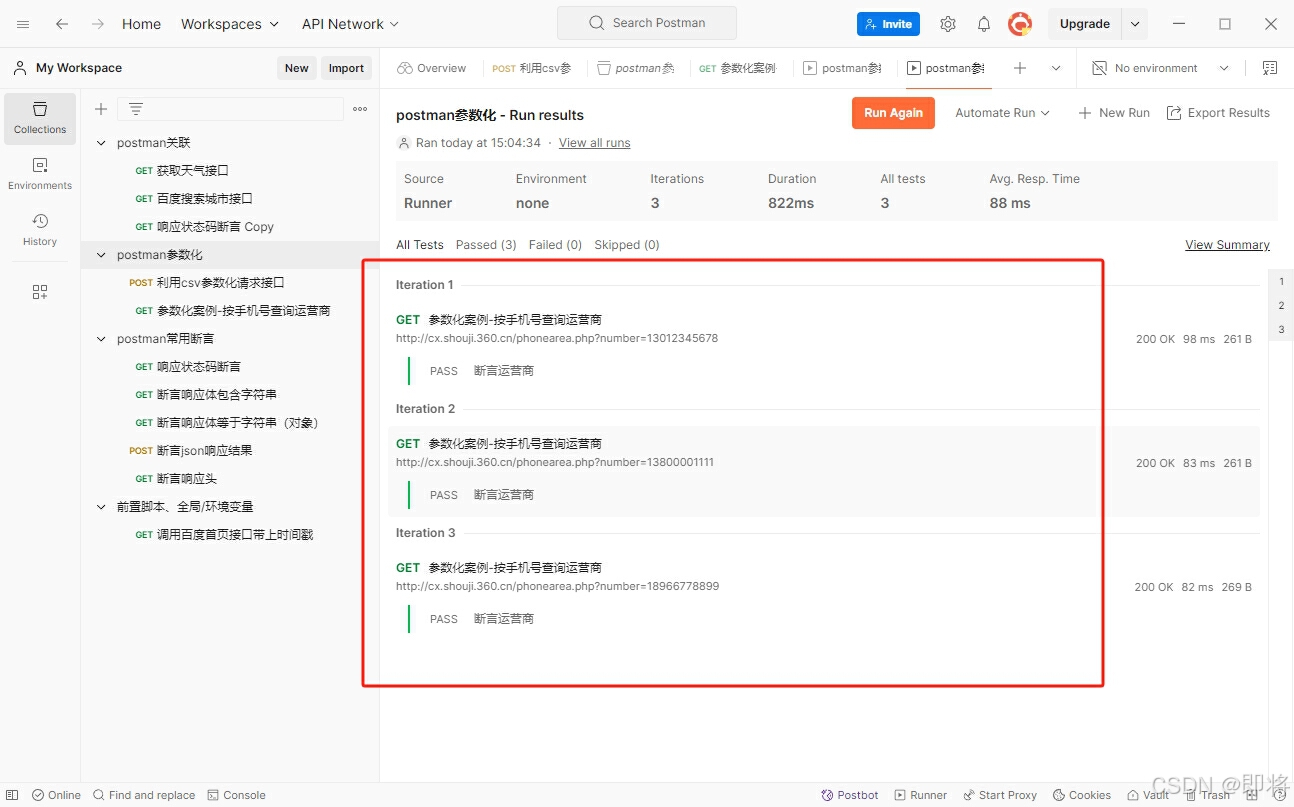Click Home in top bar
The width and height of the screenshot is (1294, 807).
(x=141, y=24)
